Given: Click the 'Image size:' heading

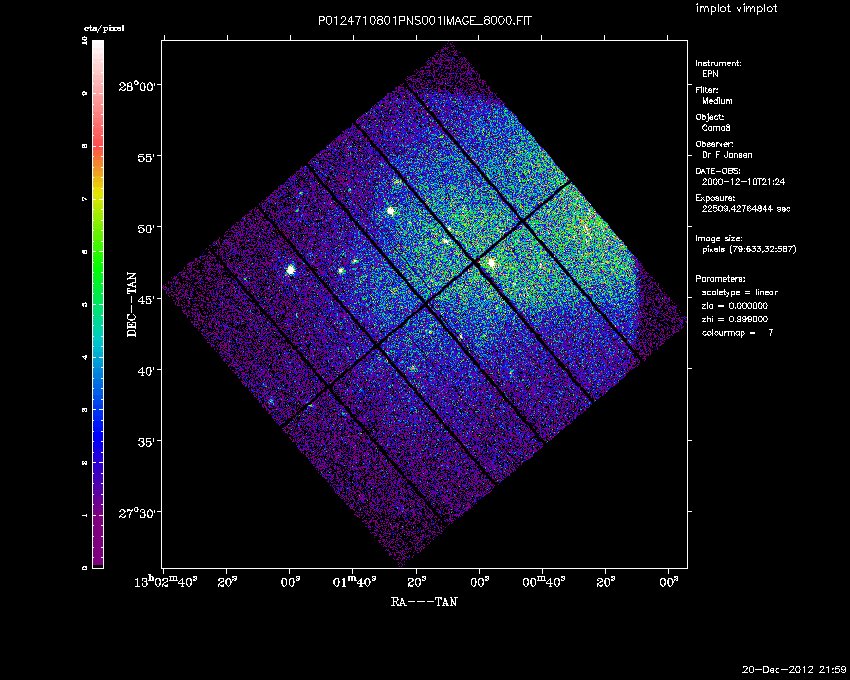Looking at the screenshot, I should (x=719, y=239).
